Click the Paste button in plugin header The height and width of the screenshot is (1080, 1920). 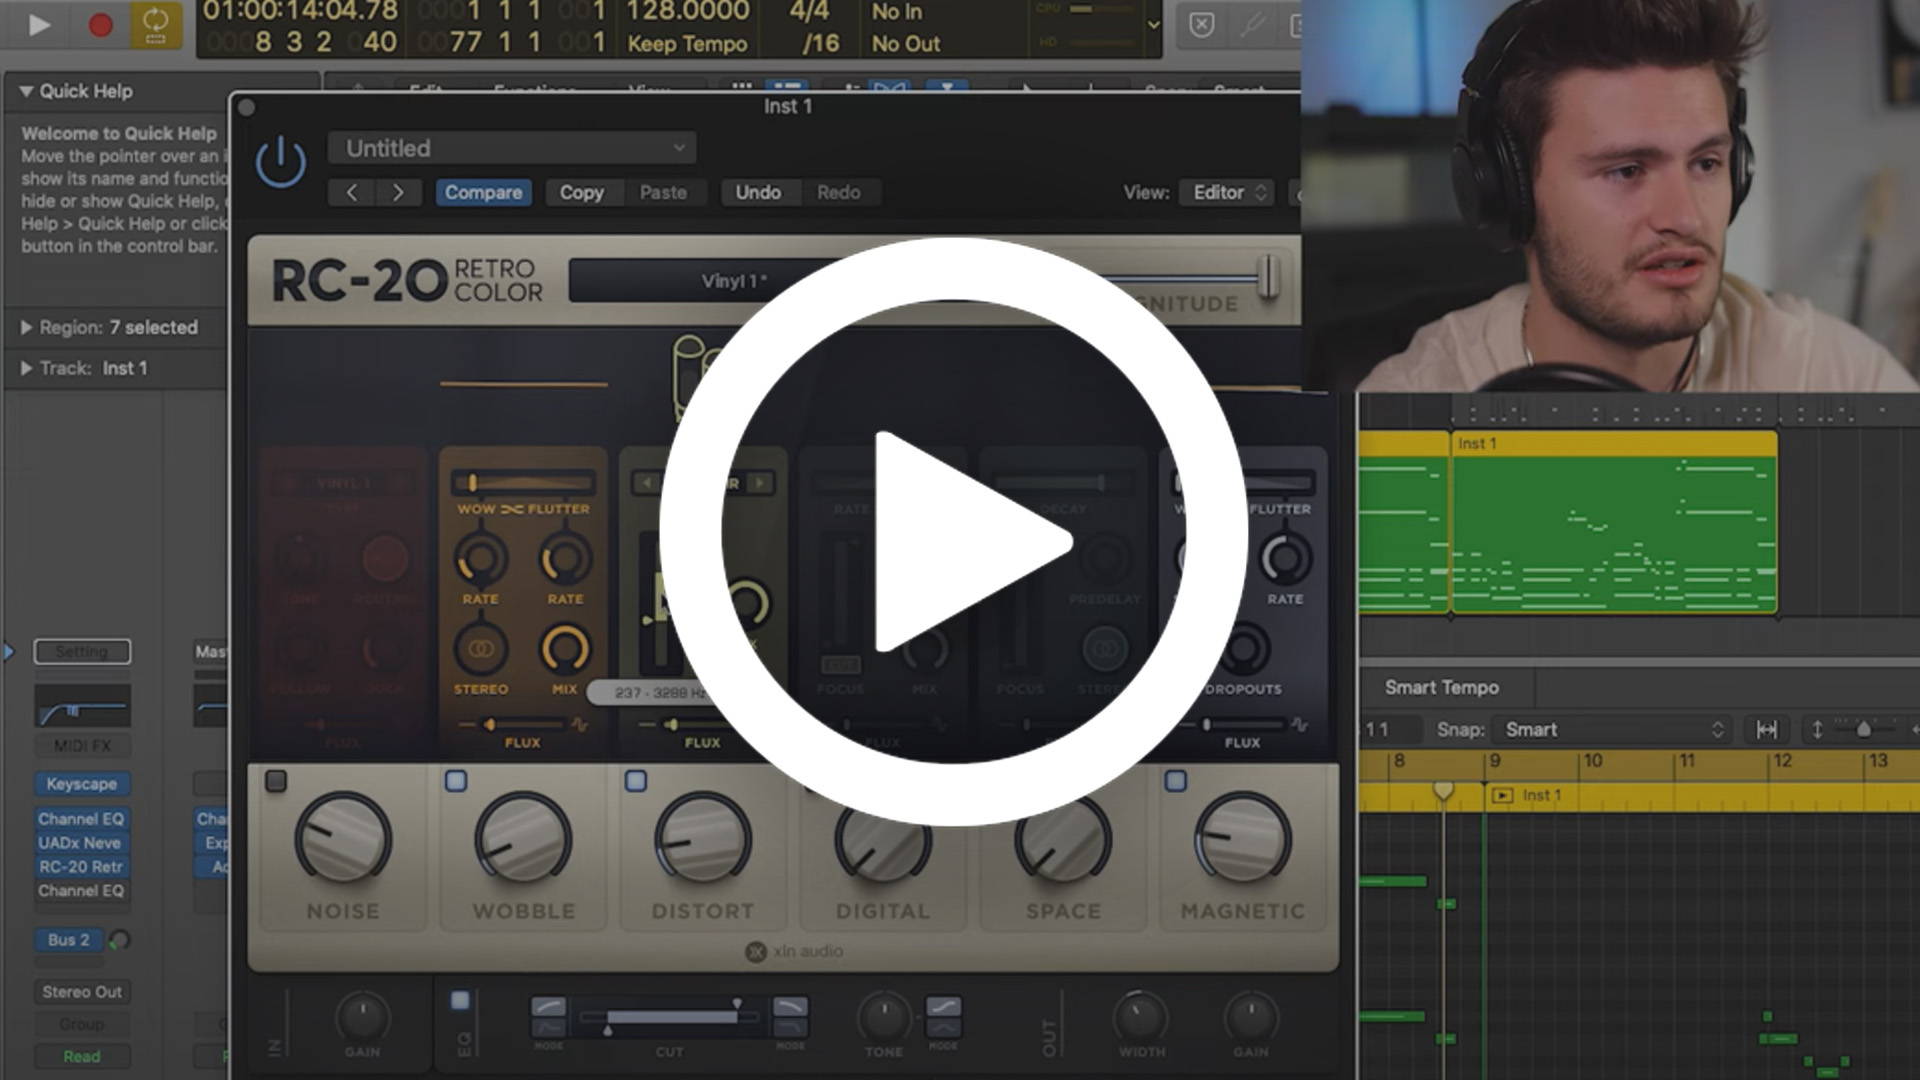click(663, 192)
